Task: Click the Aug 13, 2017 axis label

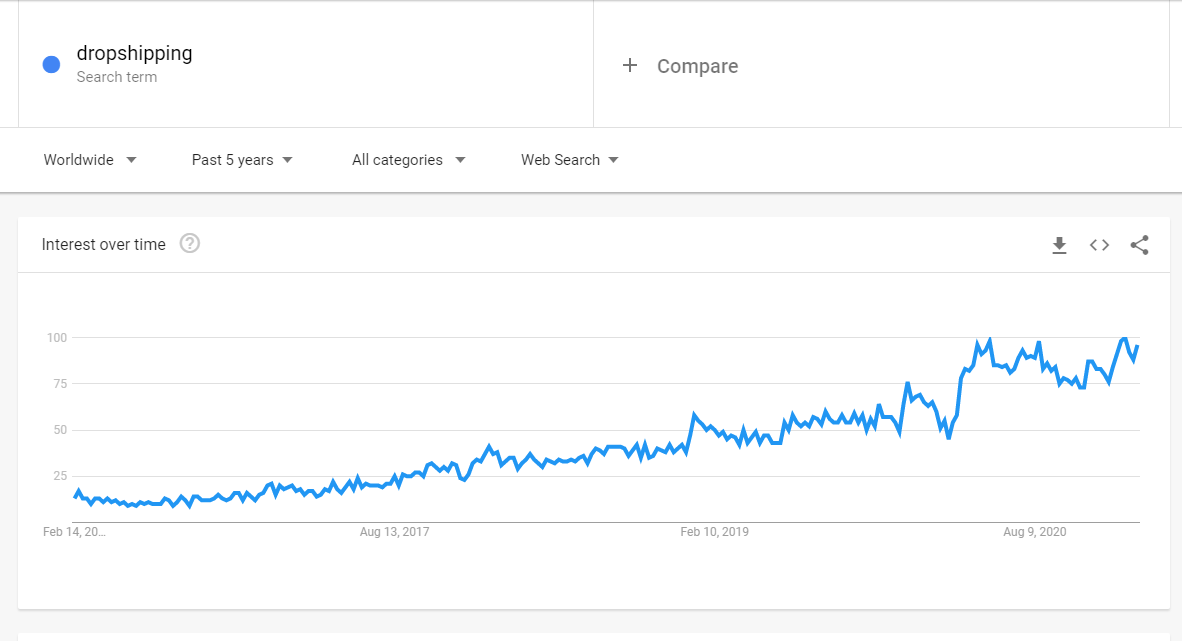Action: [x=396, y=531]
